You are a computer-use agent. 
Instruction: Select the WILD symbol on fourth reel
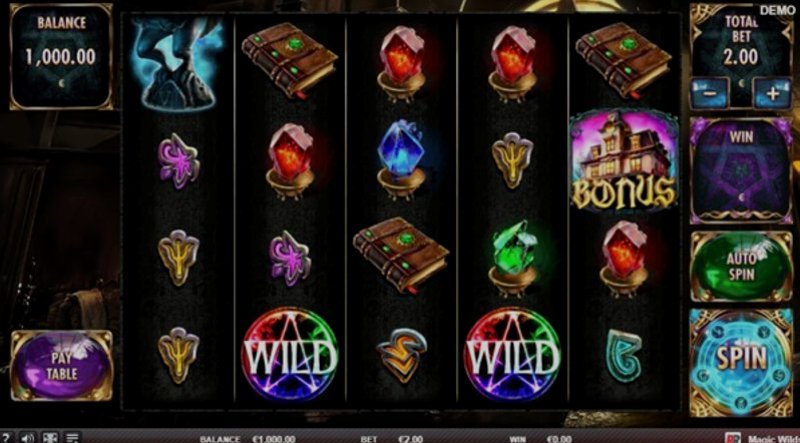(512, 353)
